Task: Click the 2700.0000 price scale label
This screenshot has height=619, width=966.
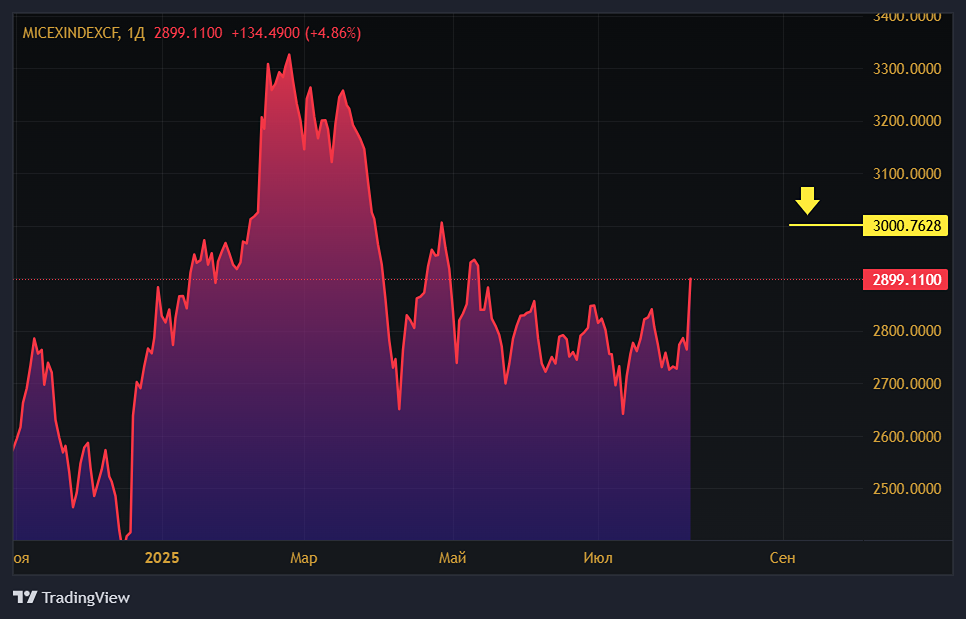Action: point(907,384)
